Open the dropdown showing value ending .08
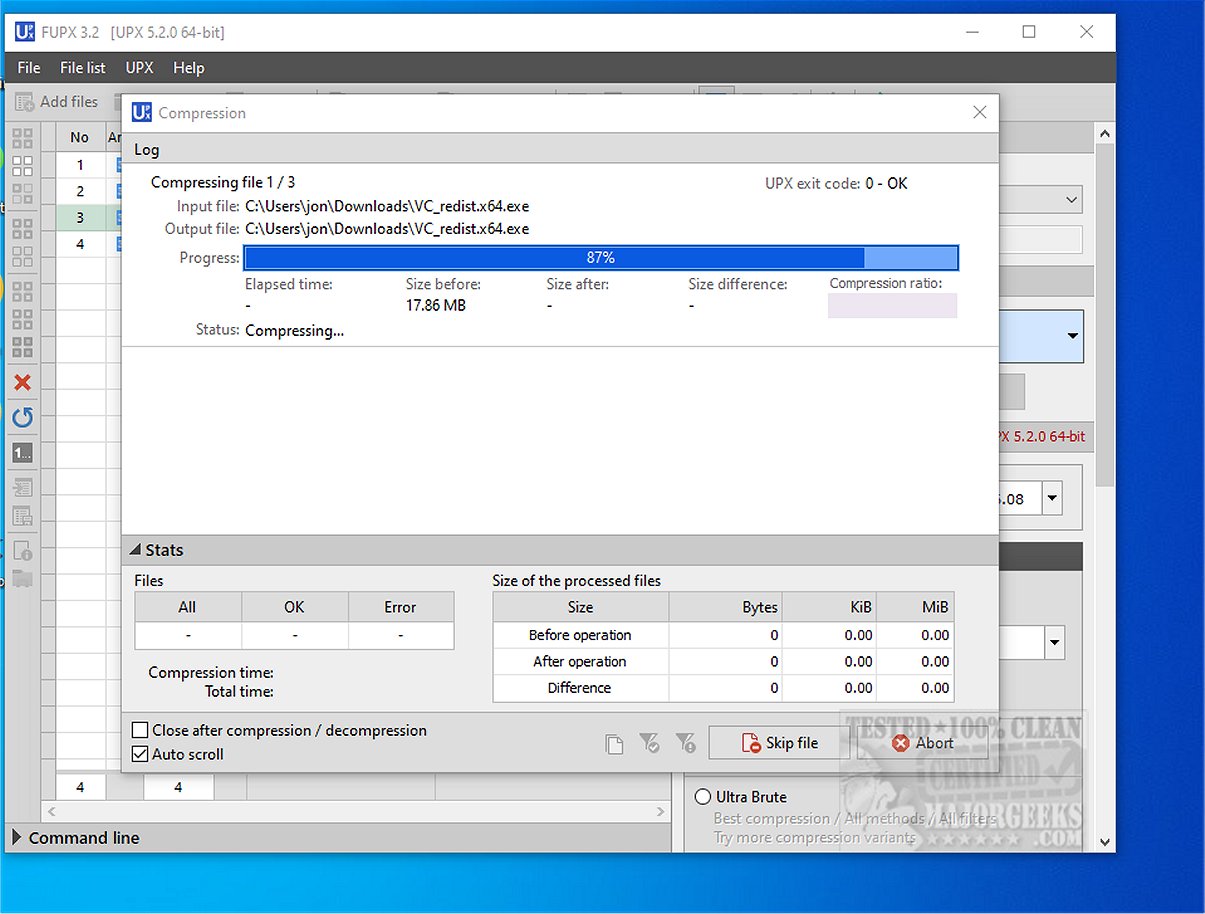This screenshot has width=1205, height=914. click(x=1053, y=498)
